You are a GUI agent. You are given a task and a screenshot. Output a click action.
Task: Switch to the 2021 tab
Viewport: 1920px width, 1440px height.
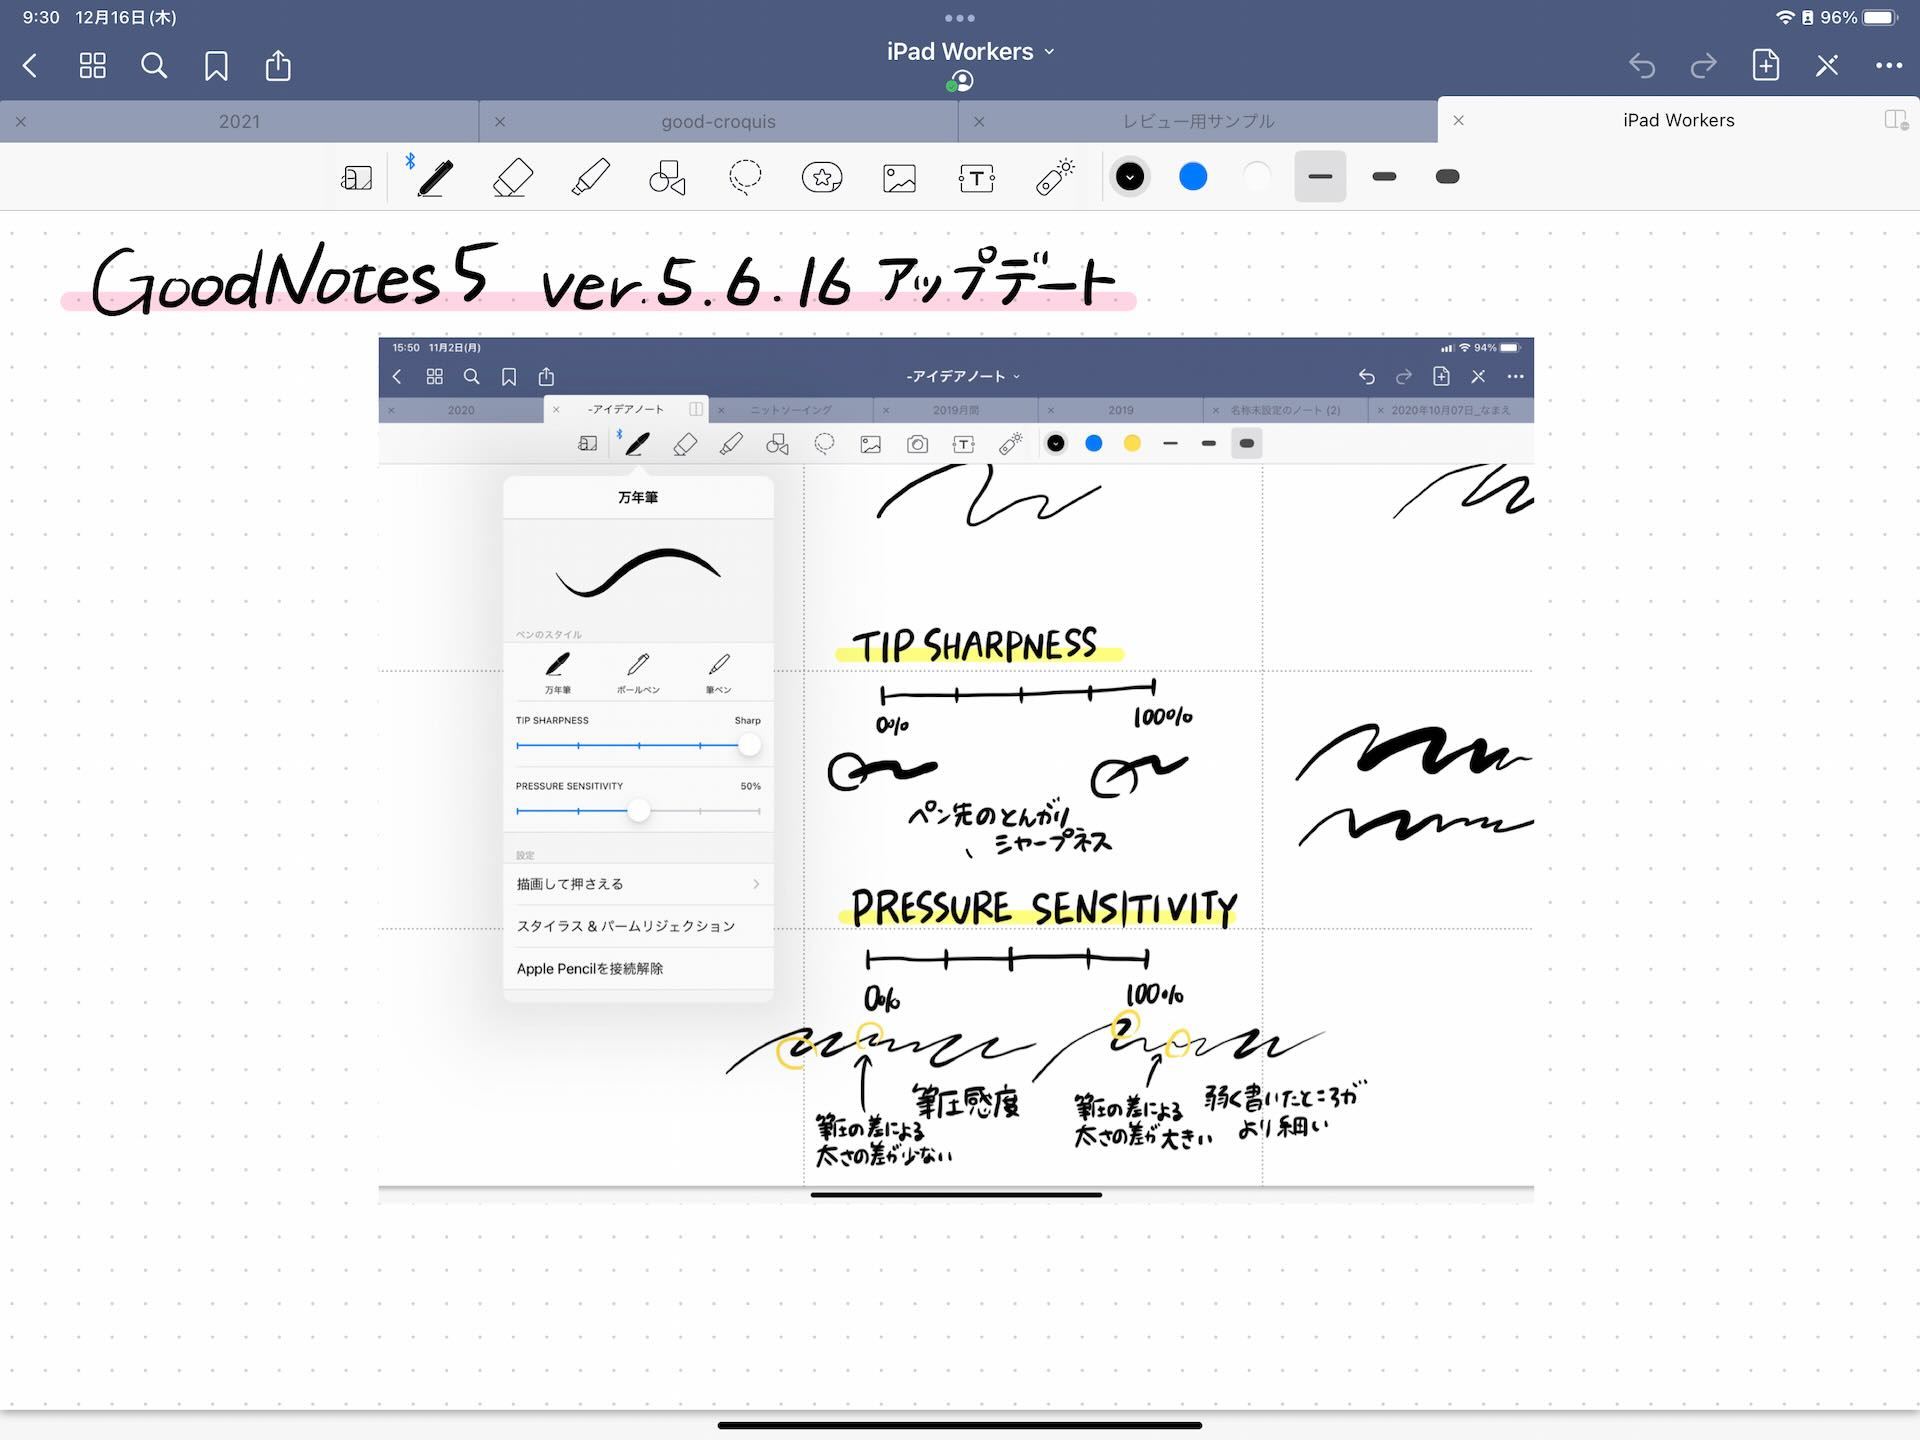click(x=239, y=121)
